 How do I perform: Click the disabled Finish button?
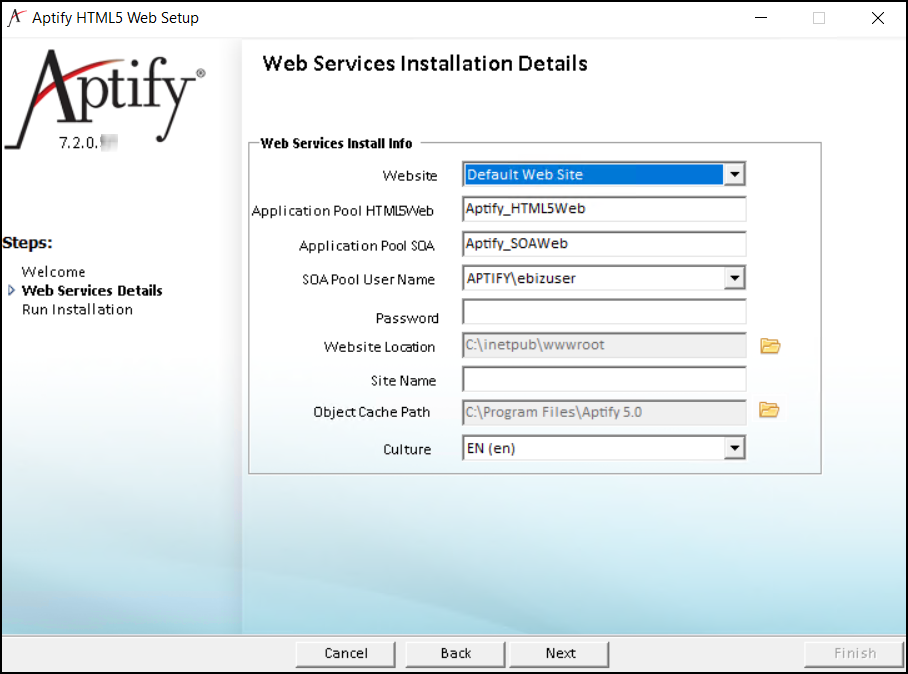pyautogui.click(x=855, y=653)
